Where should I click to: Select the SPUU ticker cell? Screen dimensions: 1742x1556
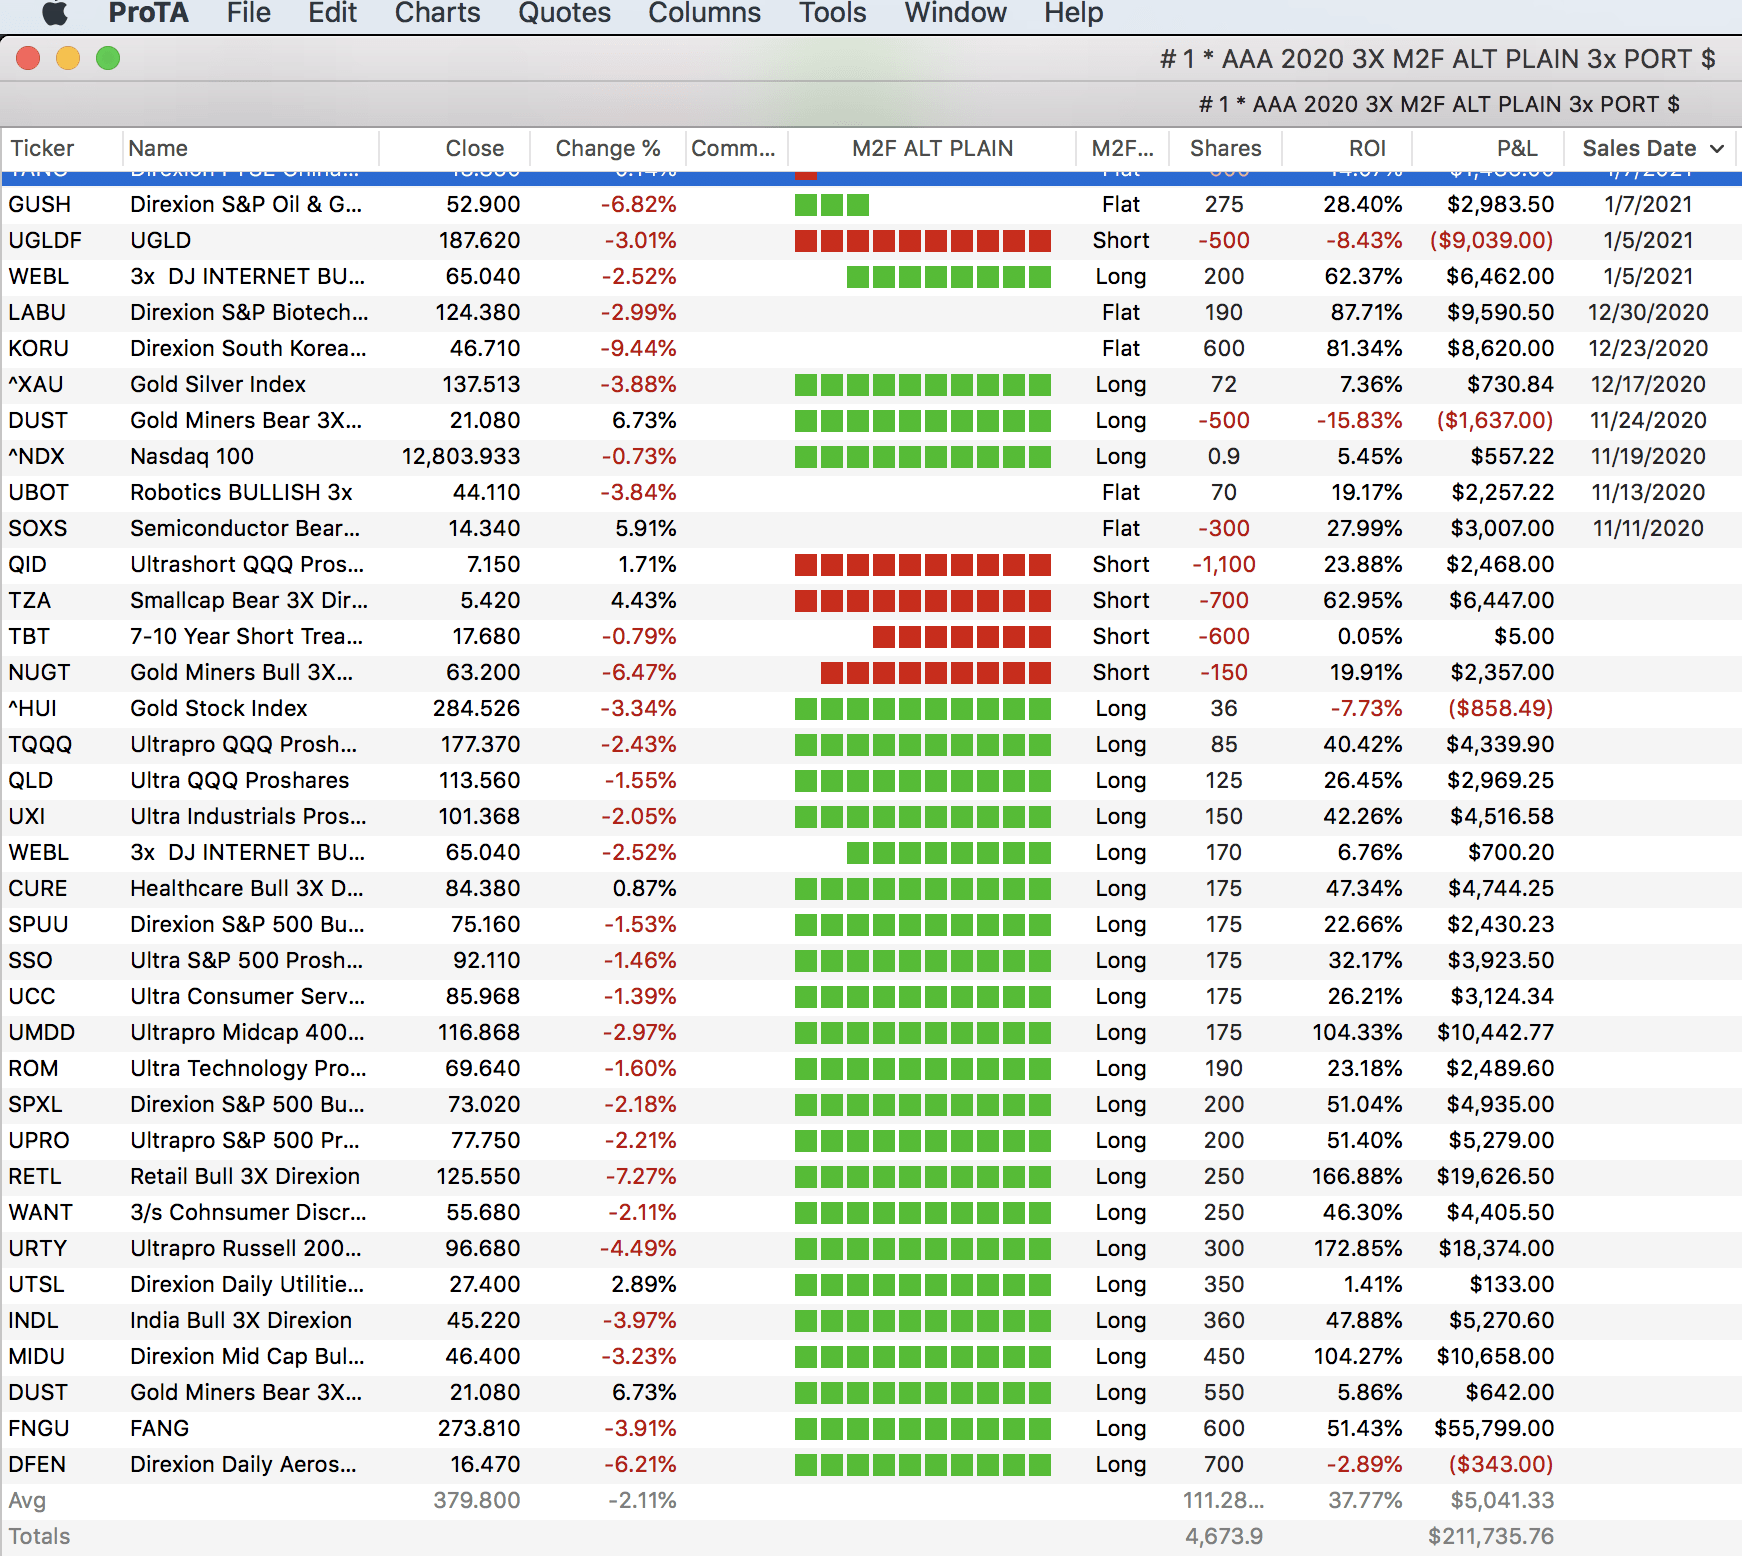(38, 924)
